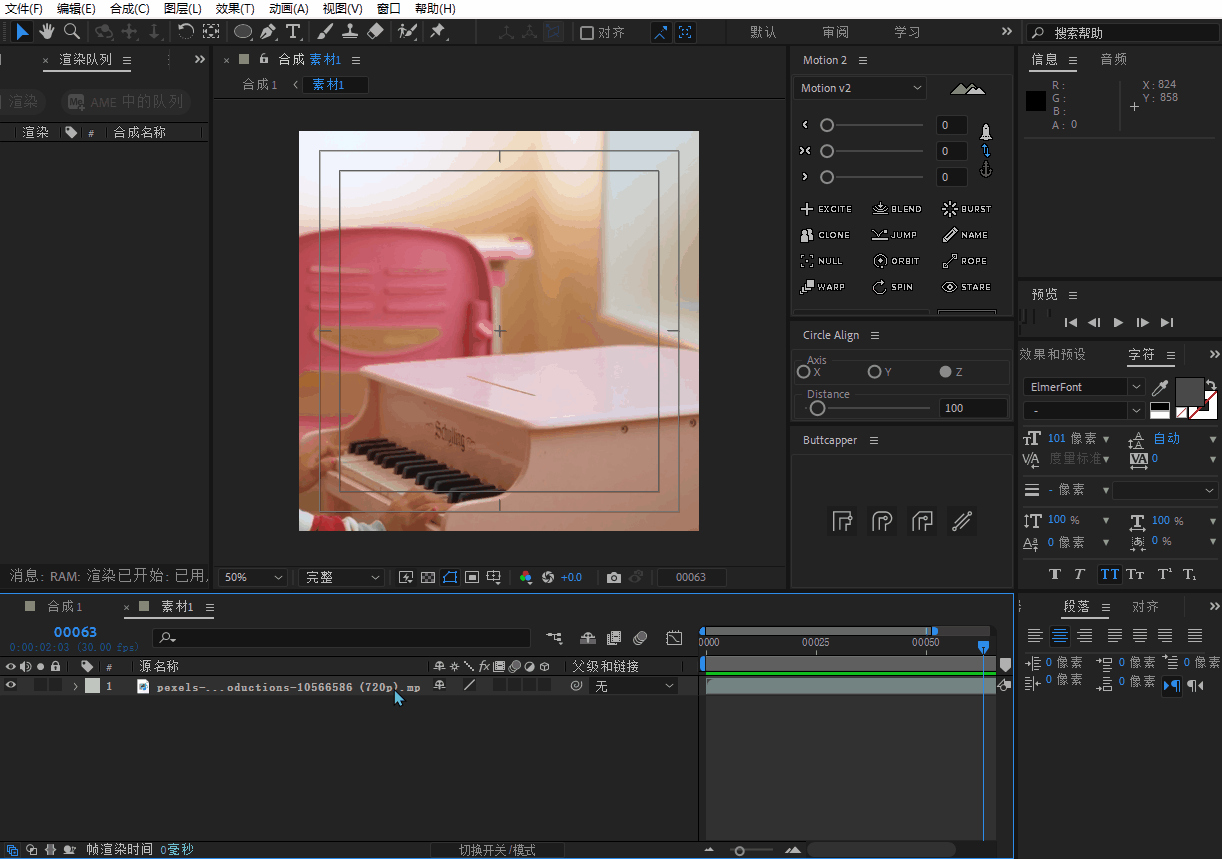Click the 搜索帮助 search field
This screenshot has height=859, width=1222.
[x=1122, y=32]
